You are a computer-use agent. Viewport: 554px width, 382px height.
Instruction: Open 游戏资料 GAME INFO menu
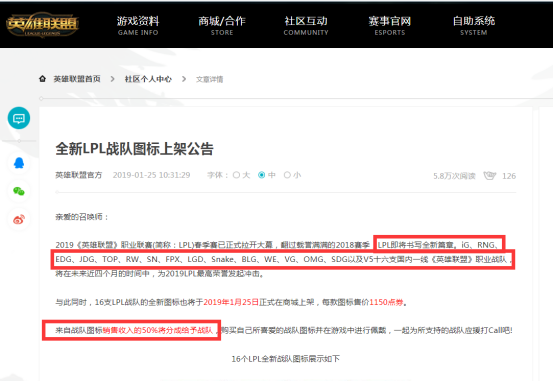point(138,25)
